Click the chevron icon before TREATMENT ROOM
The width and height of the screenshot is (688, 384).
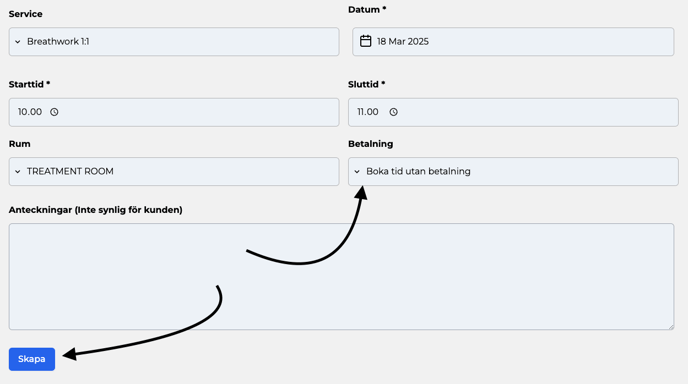coord(18,172)
